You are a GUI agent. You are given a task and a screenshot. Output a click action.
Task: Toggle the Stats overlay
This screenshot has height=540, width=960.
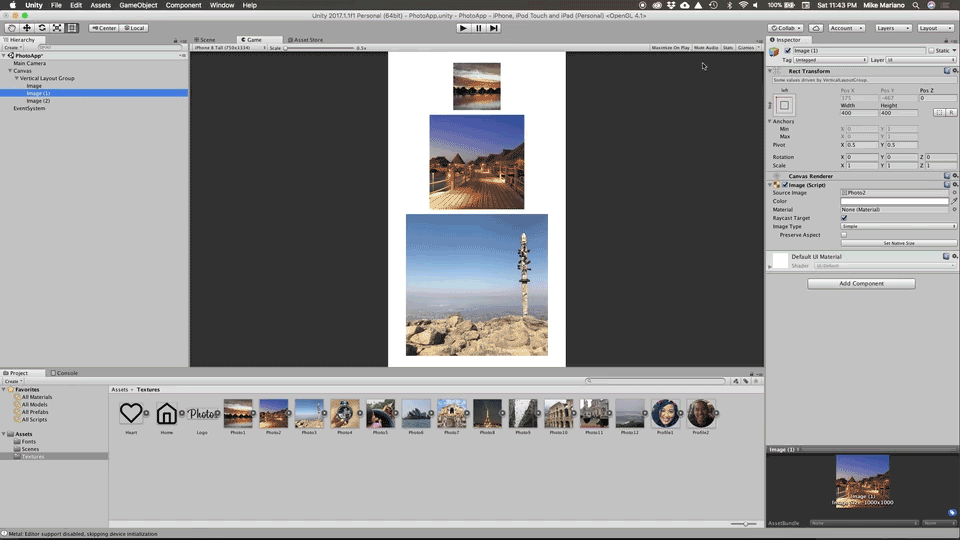(x=728, y=48)
